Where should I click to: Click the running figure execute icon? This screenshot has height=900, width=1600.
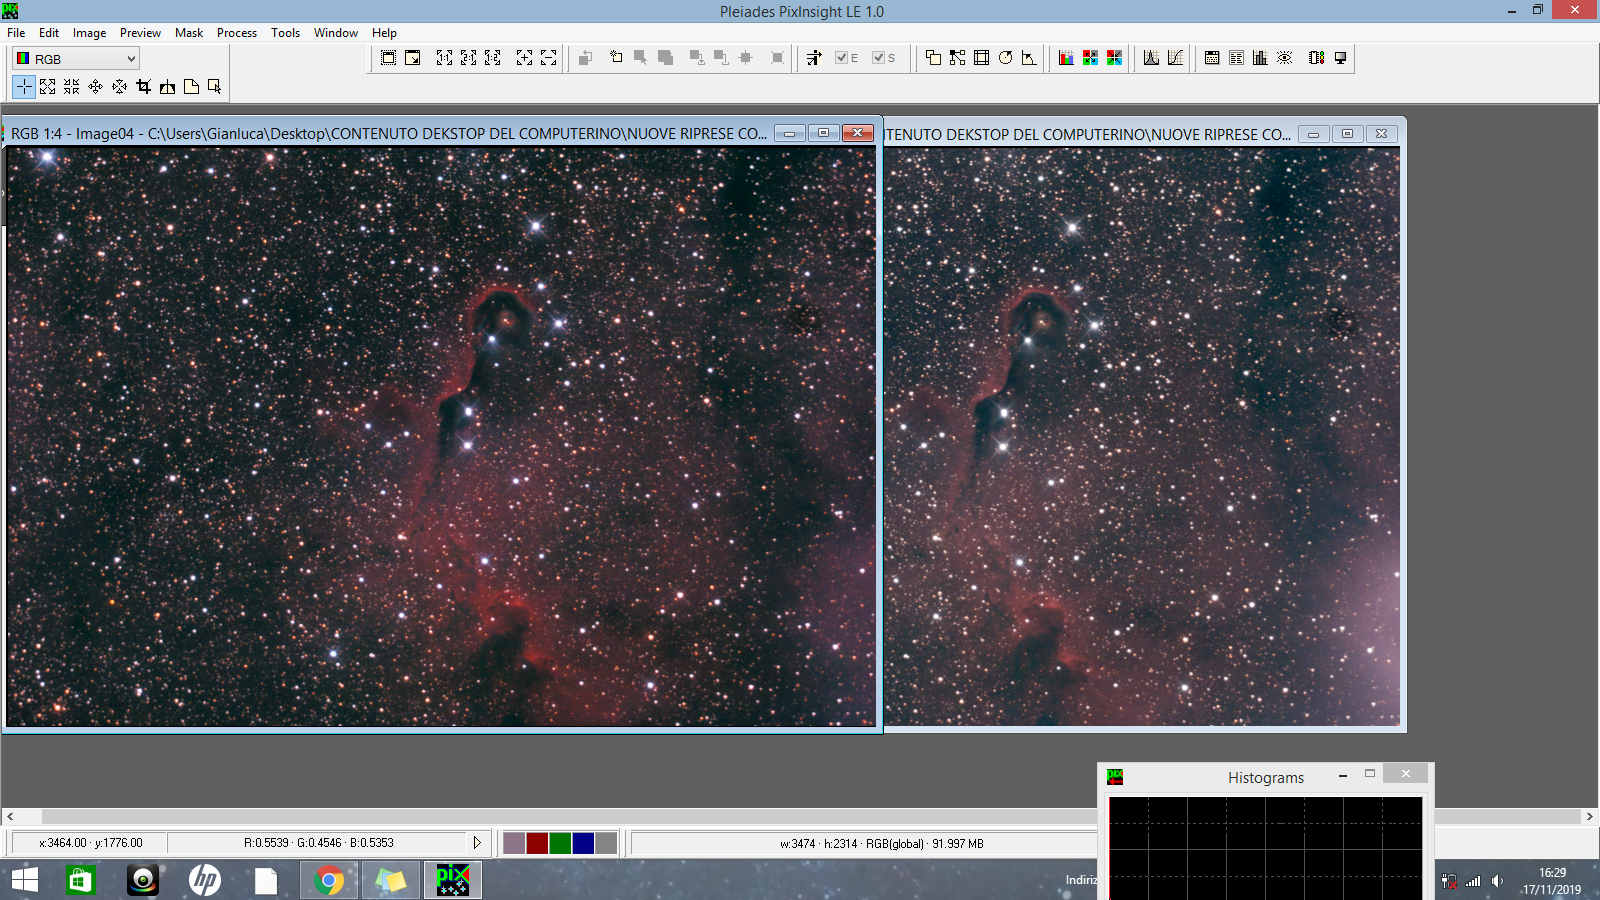click(814, 58)
